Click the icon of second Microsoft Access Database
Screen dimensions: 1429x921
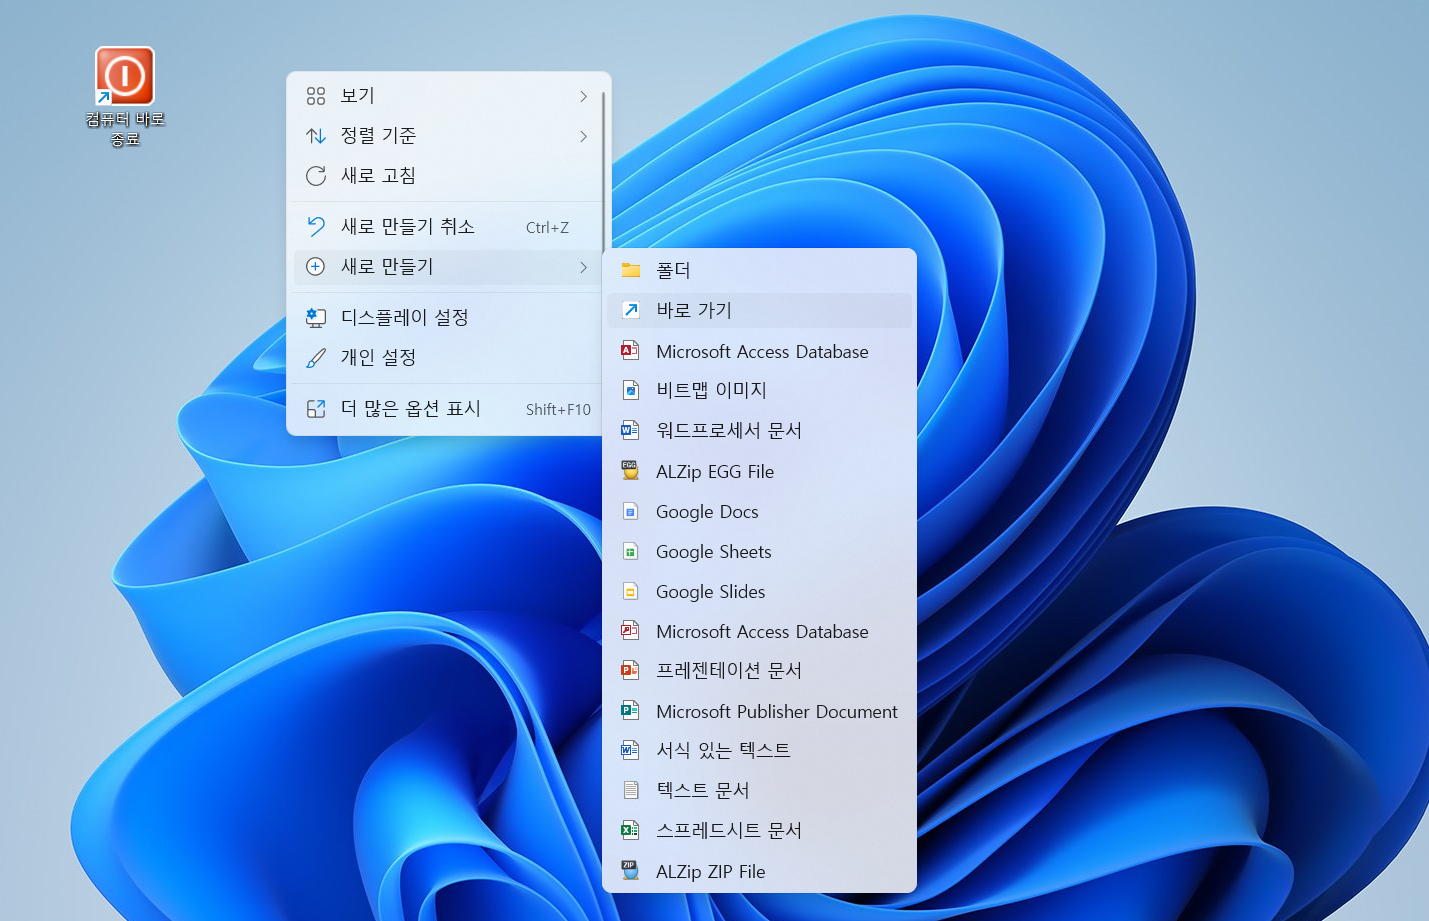pos(631,631)
